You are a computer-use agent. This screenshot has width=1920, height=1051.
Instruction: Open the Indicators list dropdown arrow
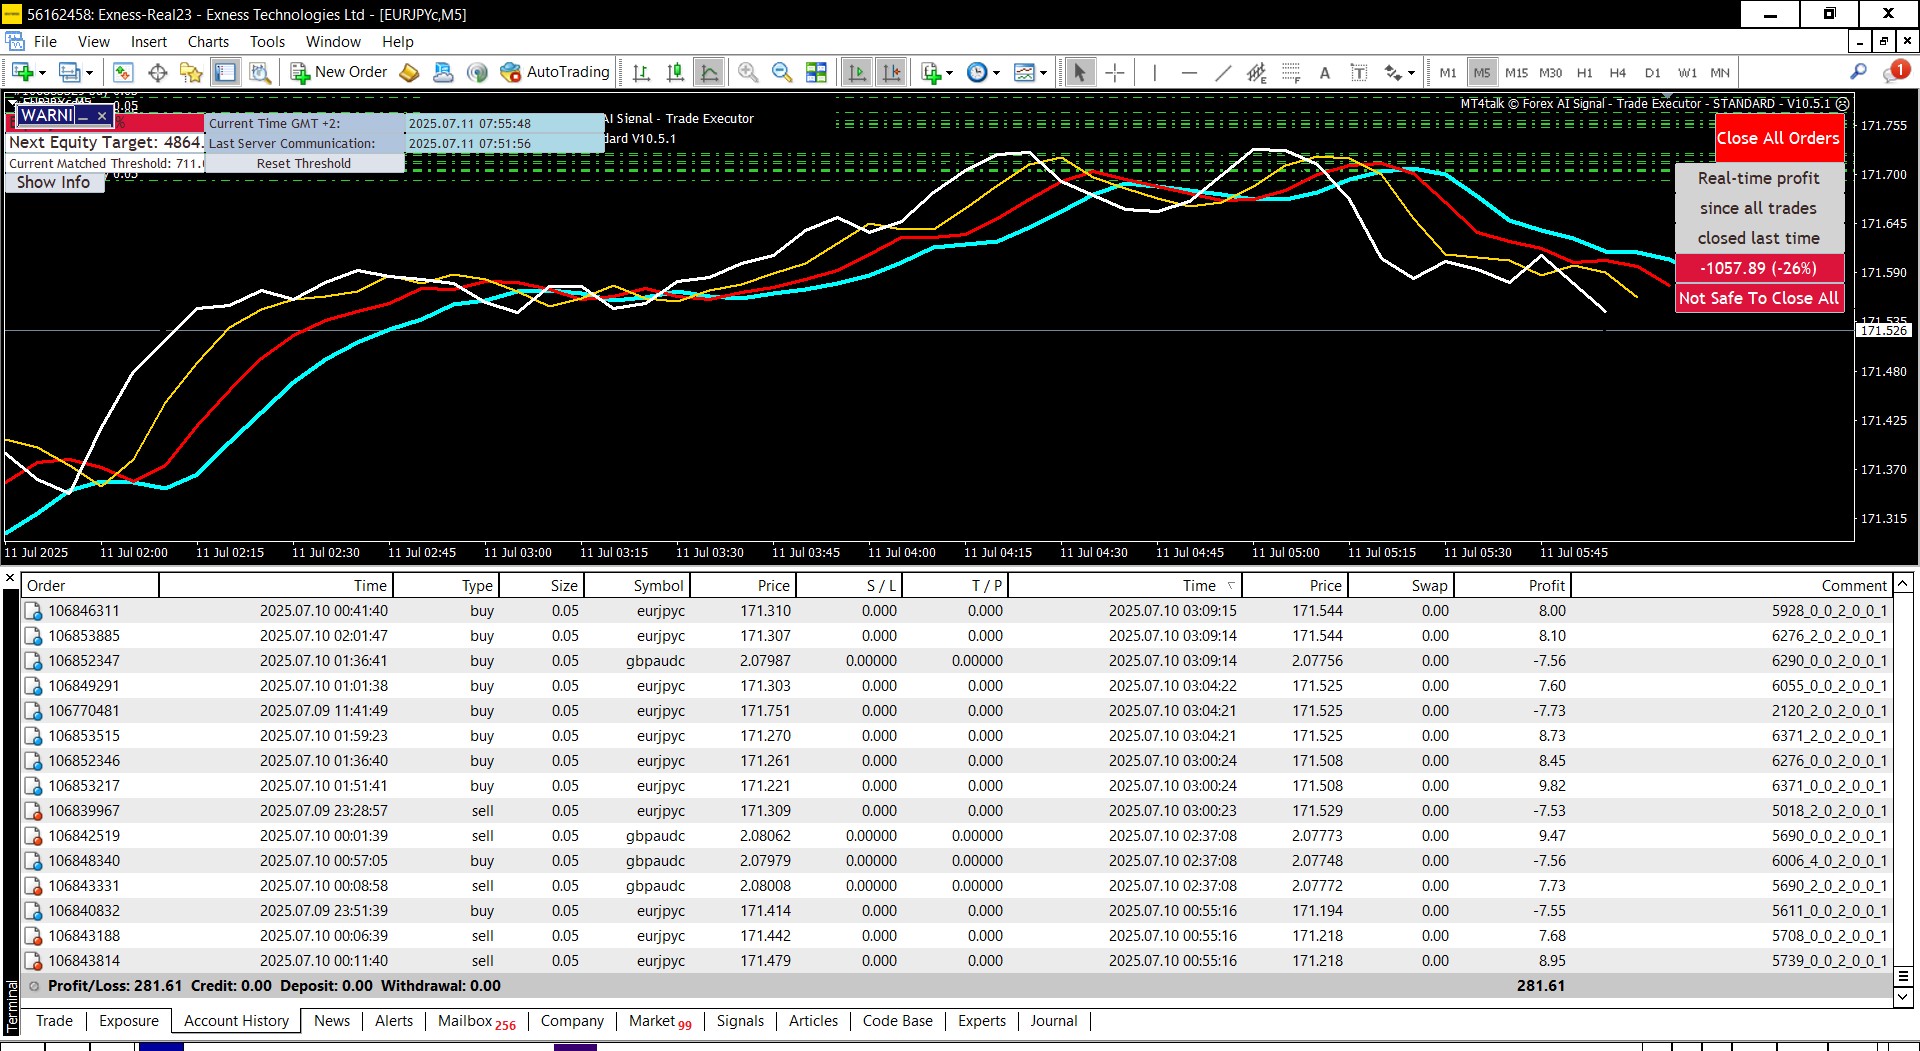(x=949, y=72)
